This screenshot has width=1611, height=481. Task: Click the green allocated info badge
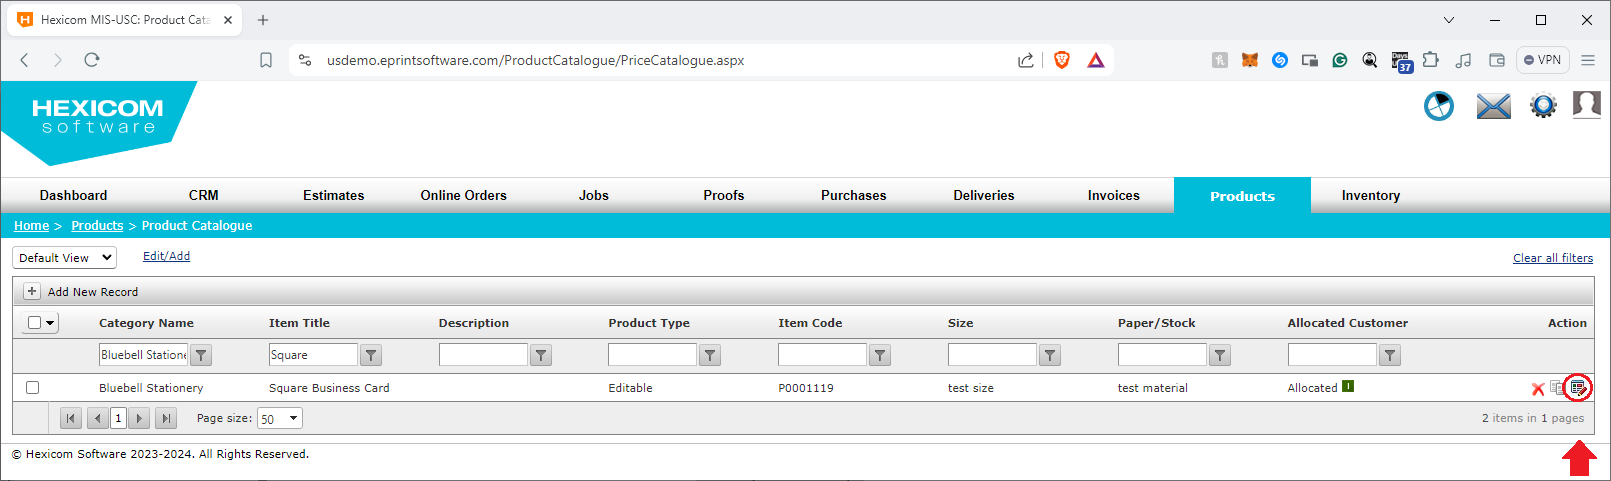point(1348,387)
